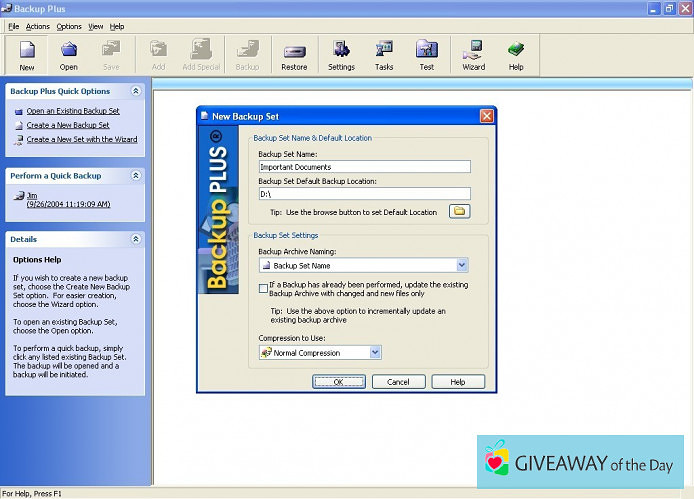
Task: Enable update existing Backup Archive checkbox
Action: [x=263, y=285]
